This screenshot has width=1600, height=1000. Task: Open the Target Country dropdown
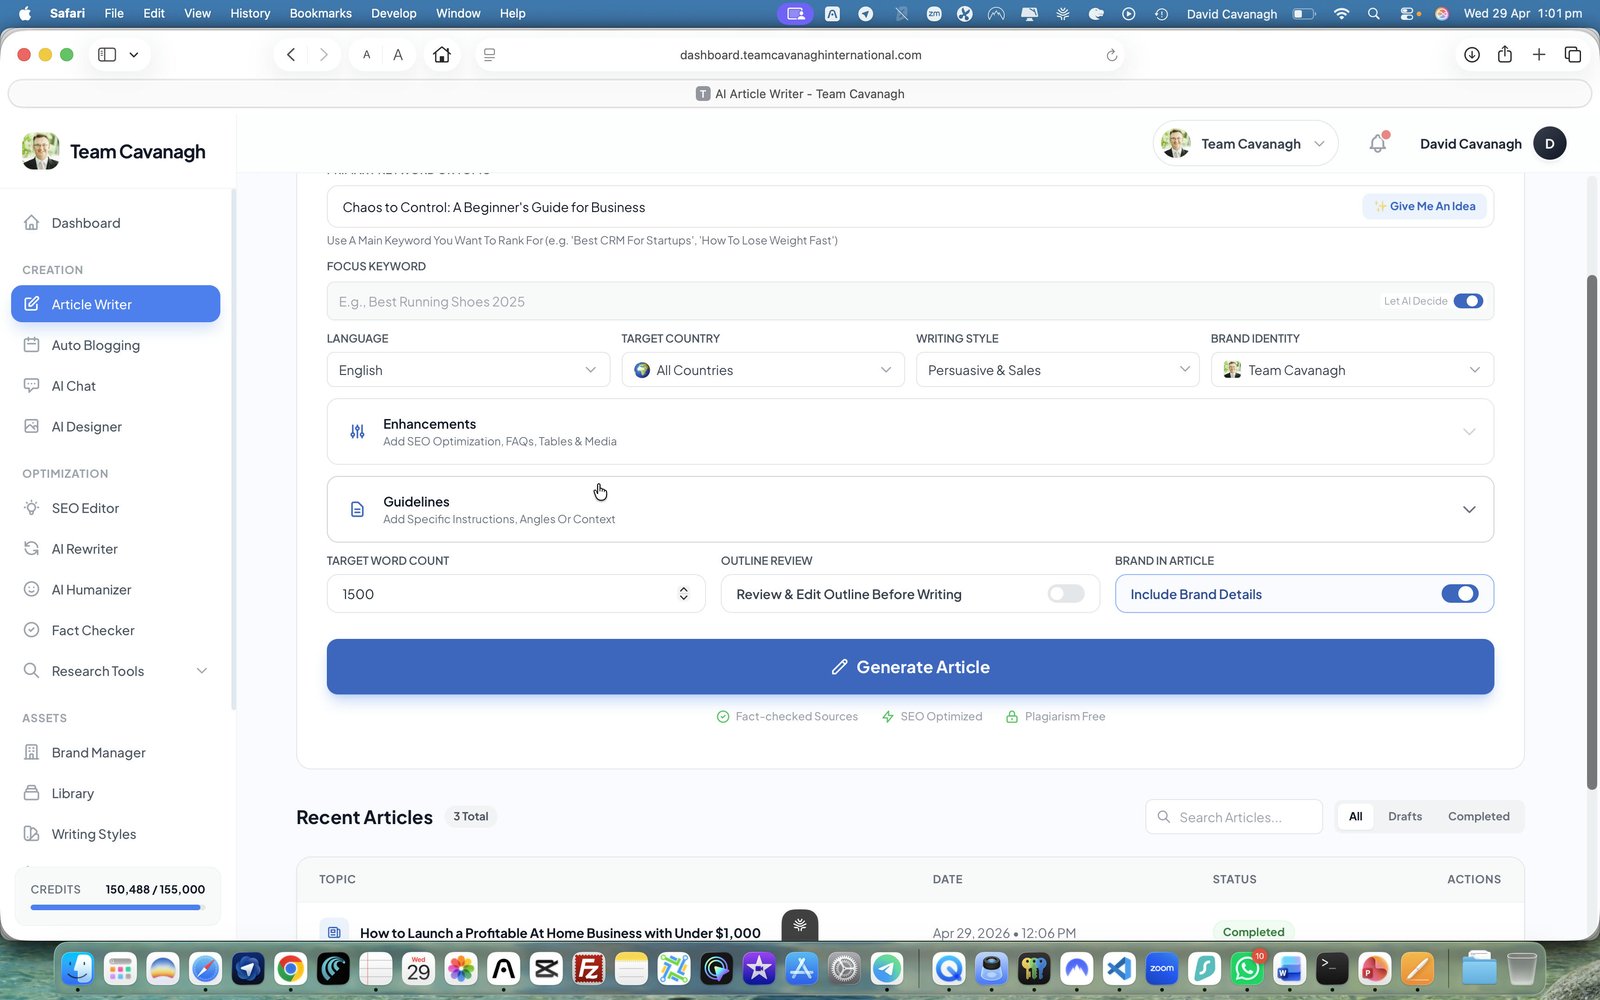coord(763,370)
